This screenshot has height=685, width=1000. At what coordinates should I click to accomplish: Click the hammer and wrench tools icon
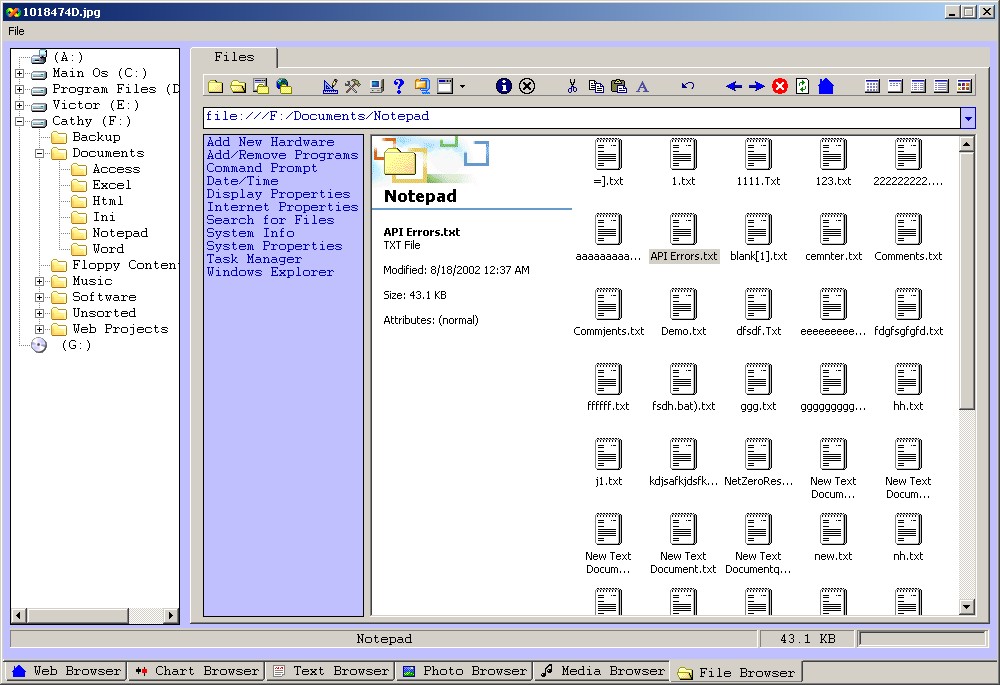pos(353,86)
